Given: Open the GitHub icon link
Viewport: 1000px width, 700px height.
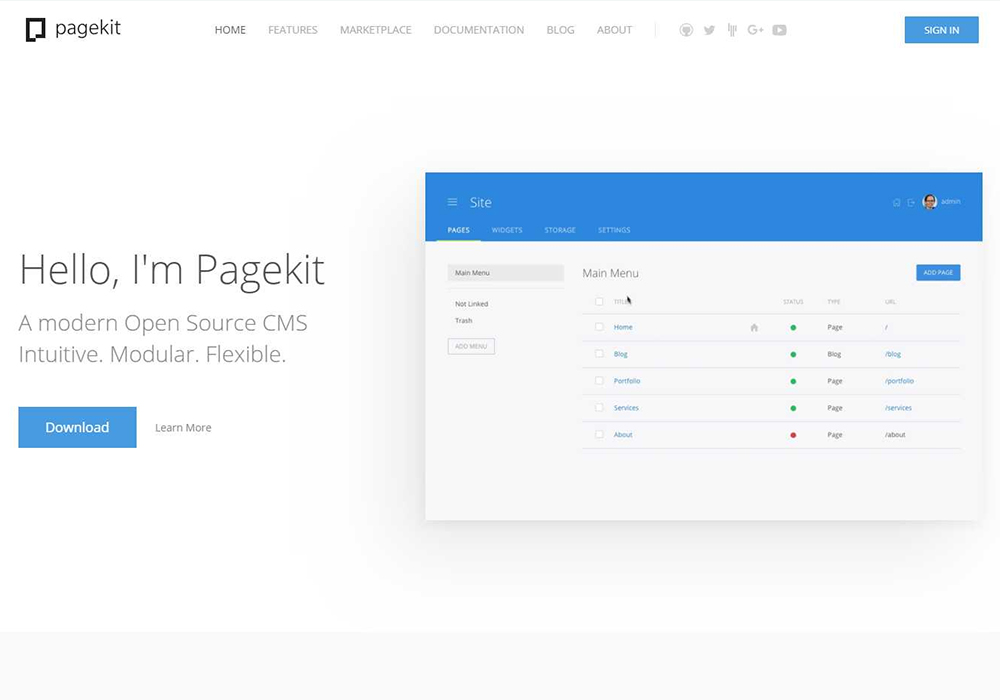Looking at the screenshot, I should coord(686,30).
